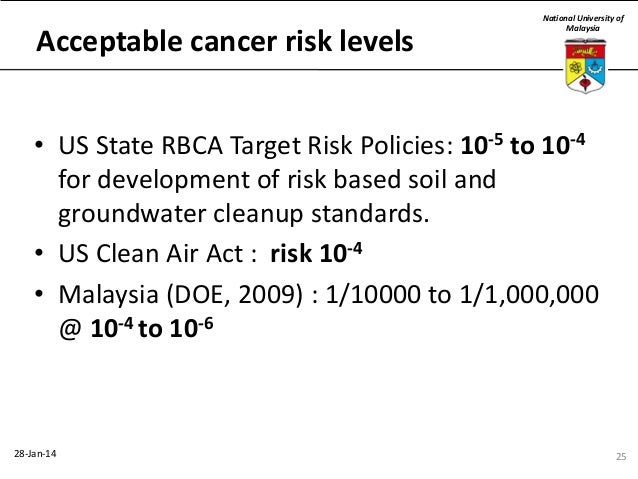
Task: Click the '@' symbol on last line
Action: [x=71, y=329]
